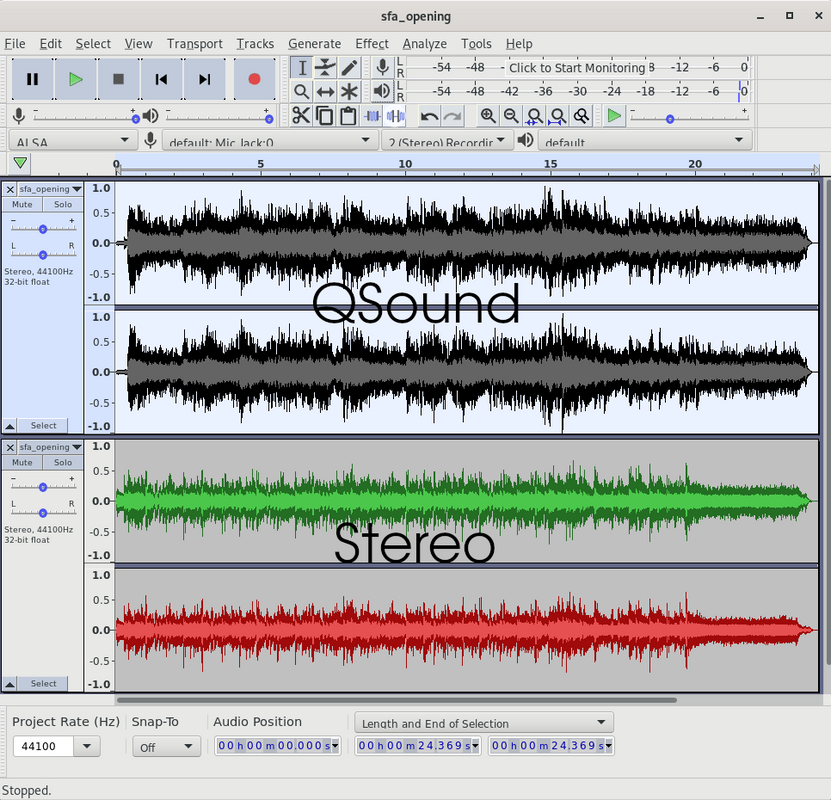Click the Pause transport button
The image size is (831, 800).
32,79
